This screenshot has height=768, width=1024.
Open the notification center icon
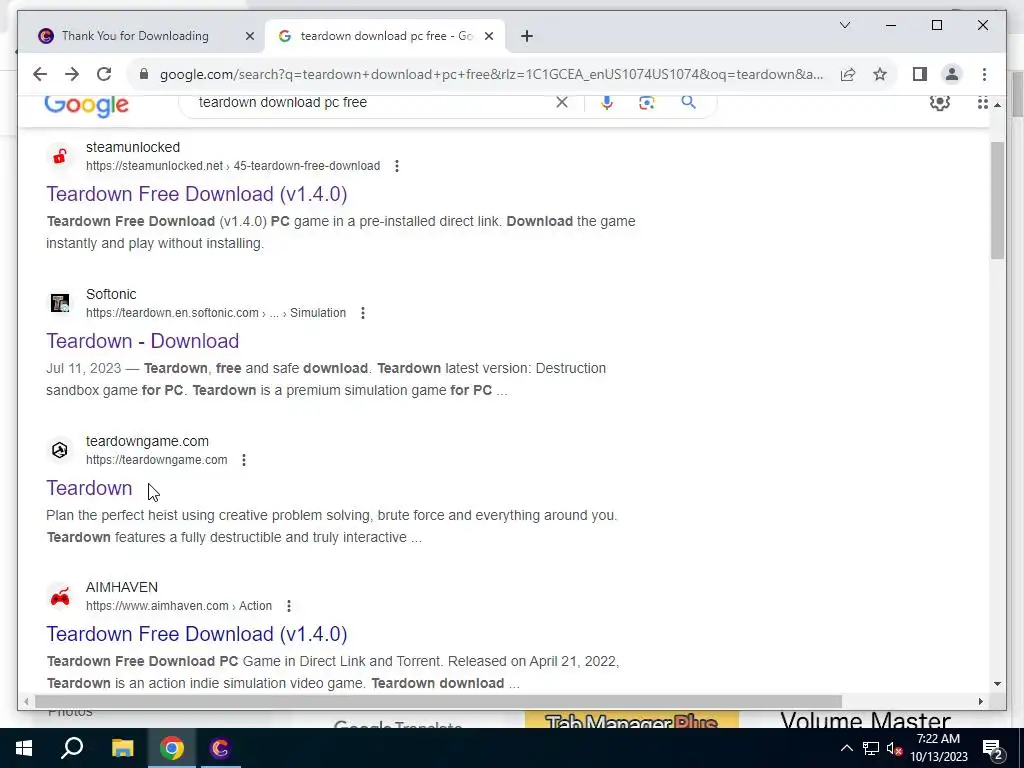tap(992, 749)
